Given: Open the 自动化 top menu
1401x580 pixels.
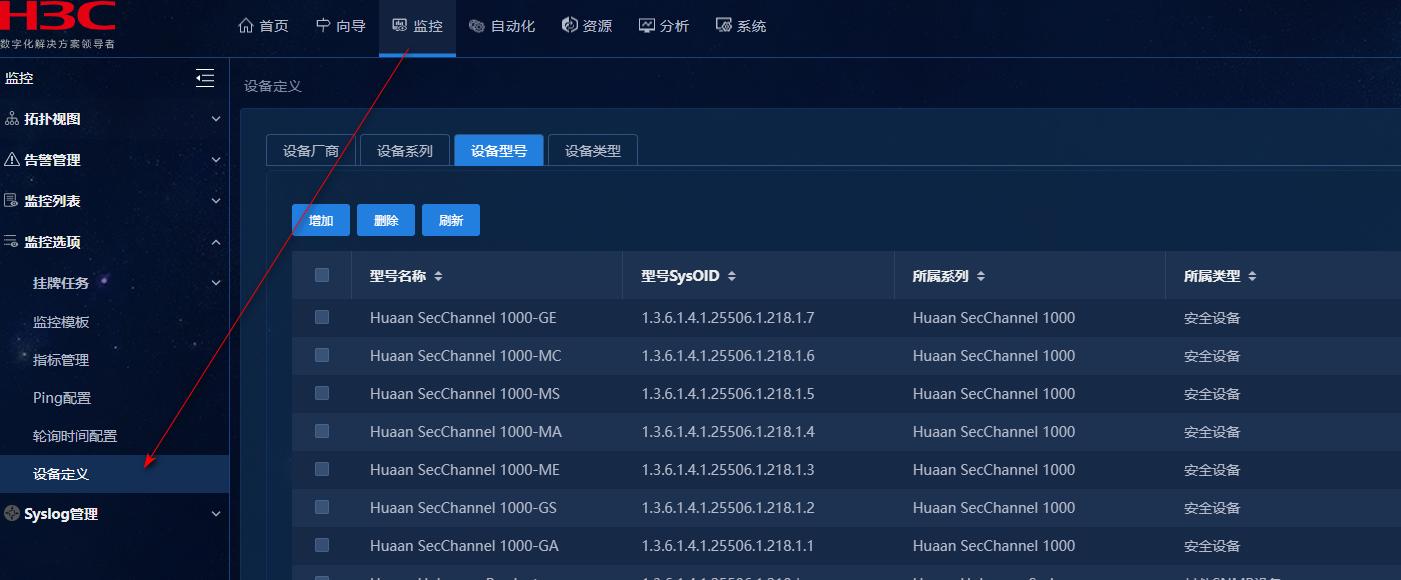Looking at the screenshot, I should (502, 26).
